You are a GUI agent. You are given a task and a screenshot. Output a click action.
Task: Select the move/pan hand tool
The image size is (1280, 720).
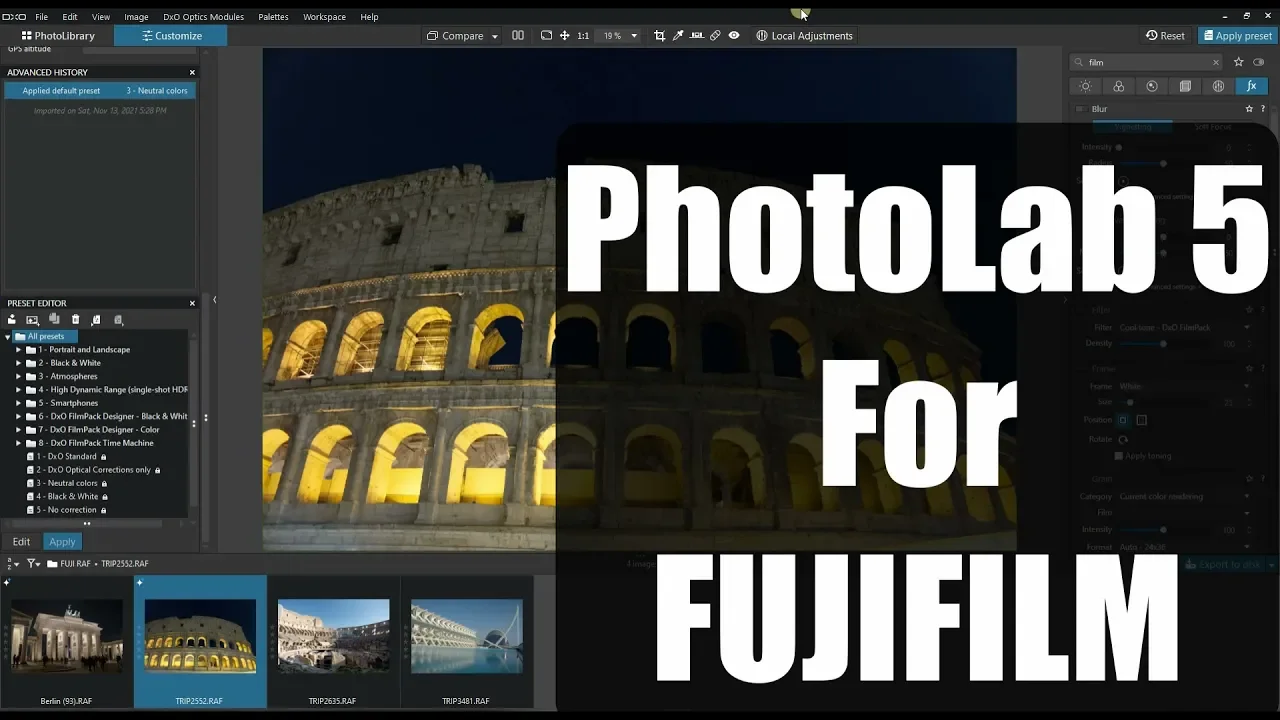tap(565, 35)
